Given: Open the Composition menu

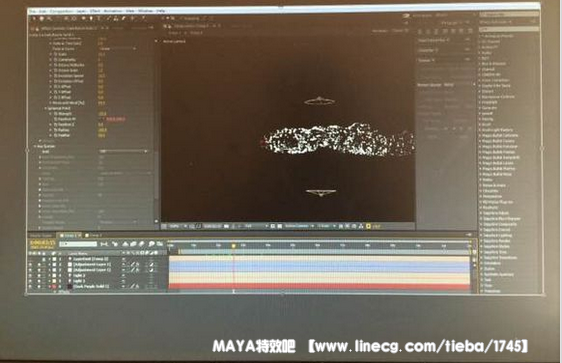Looking at the screenshot, I should 61,11.
